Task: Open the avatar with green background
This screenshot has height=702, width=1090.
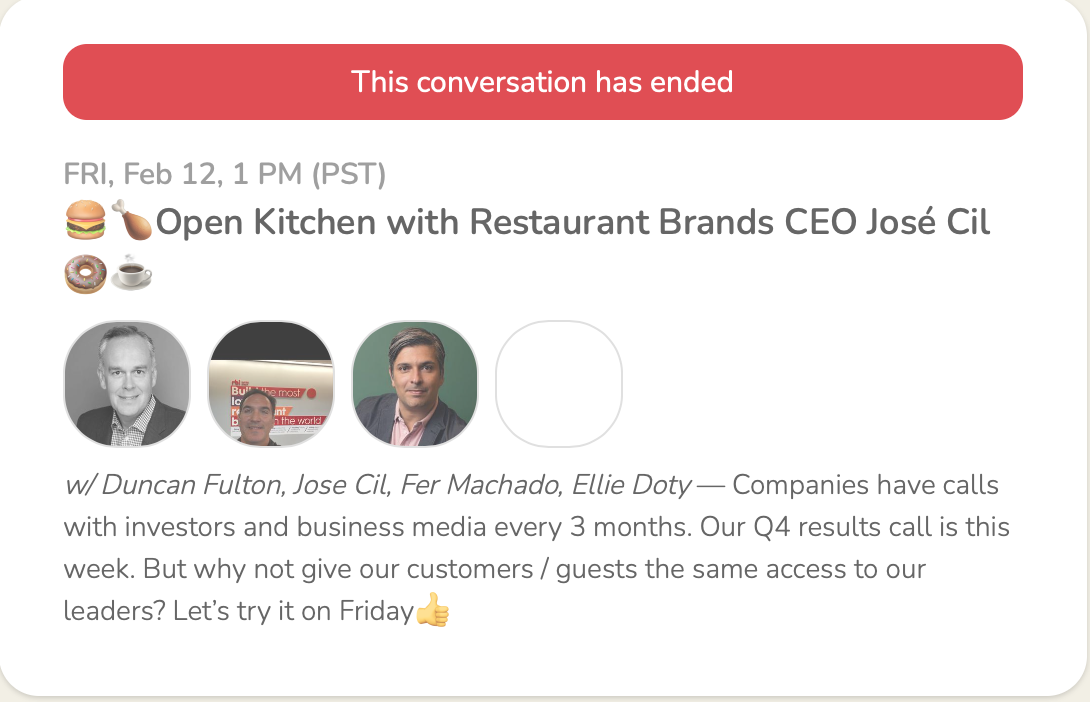Action: pyautogui.click(x=415, y=384)
